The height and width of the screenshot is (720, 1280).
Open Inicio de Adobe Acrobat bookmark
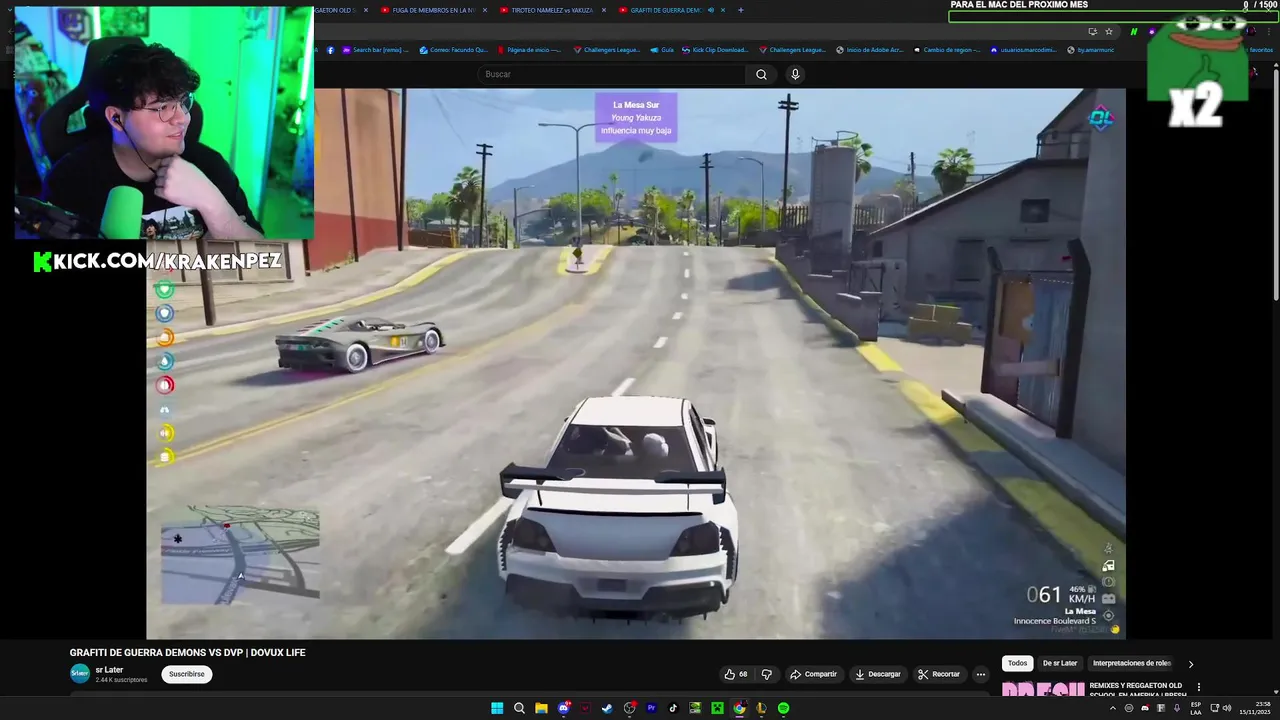pos(869,50)
